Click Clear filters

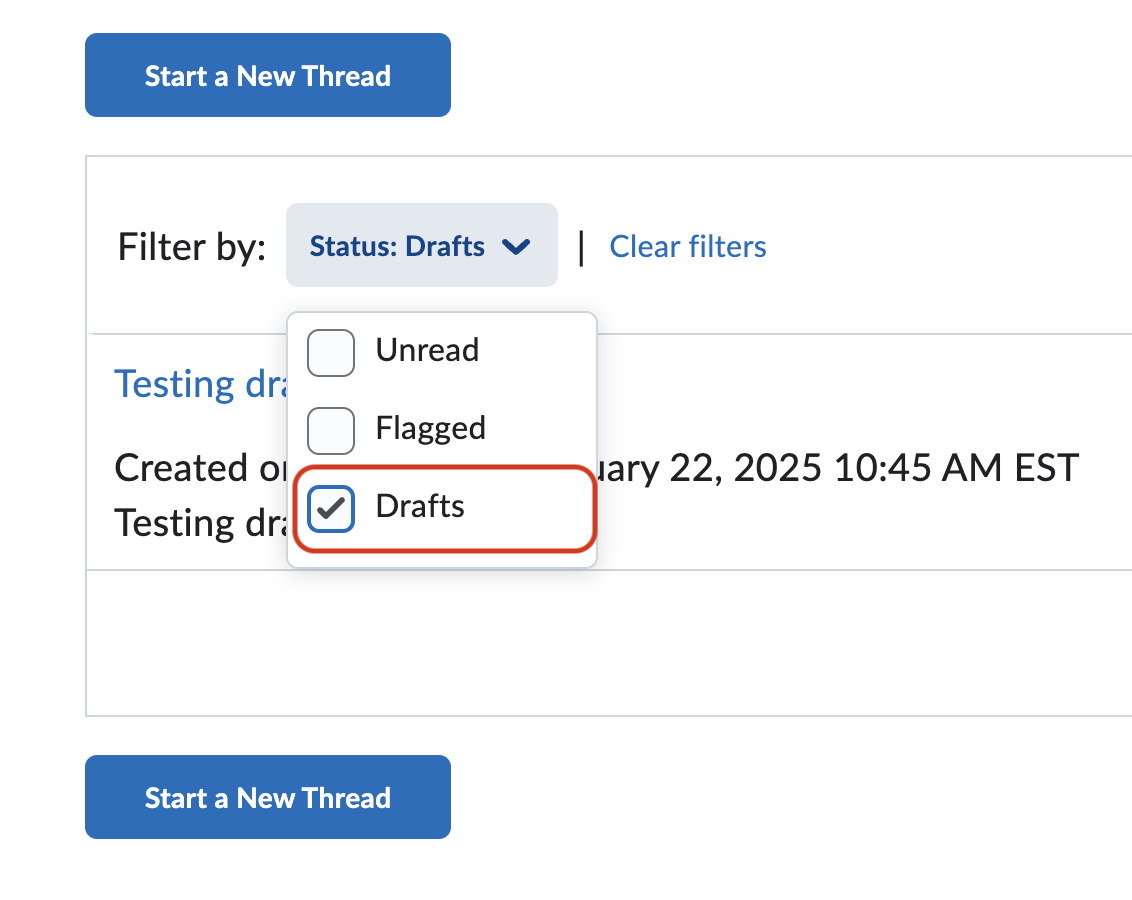(x=687, y=246)
